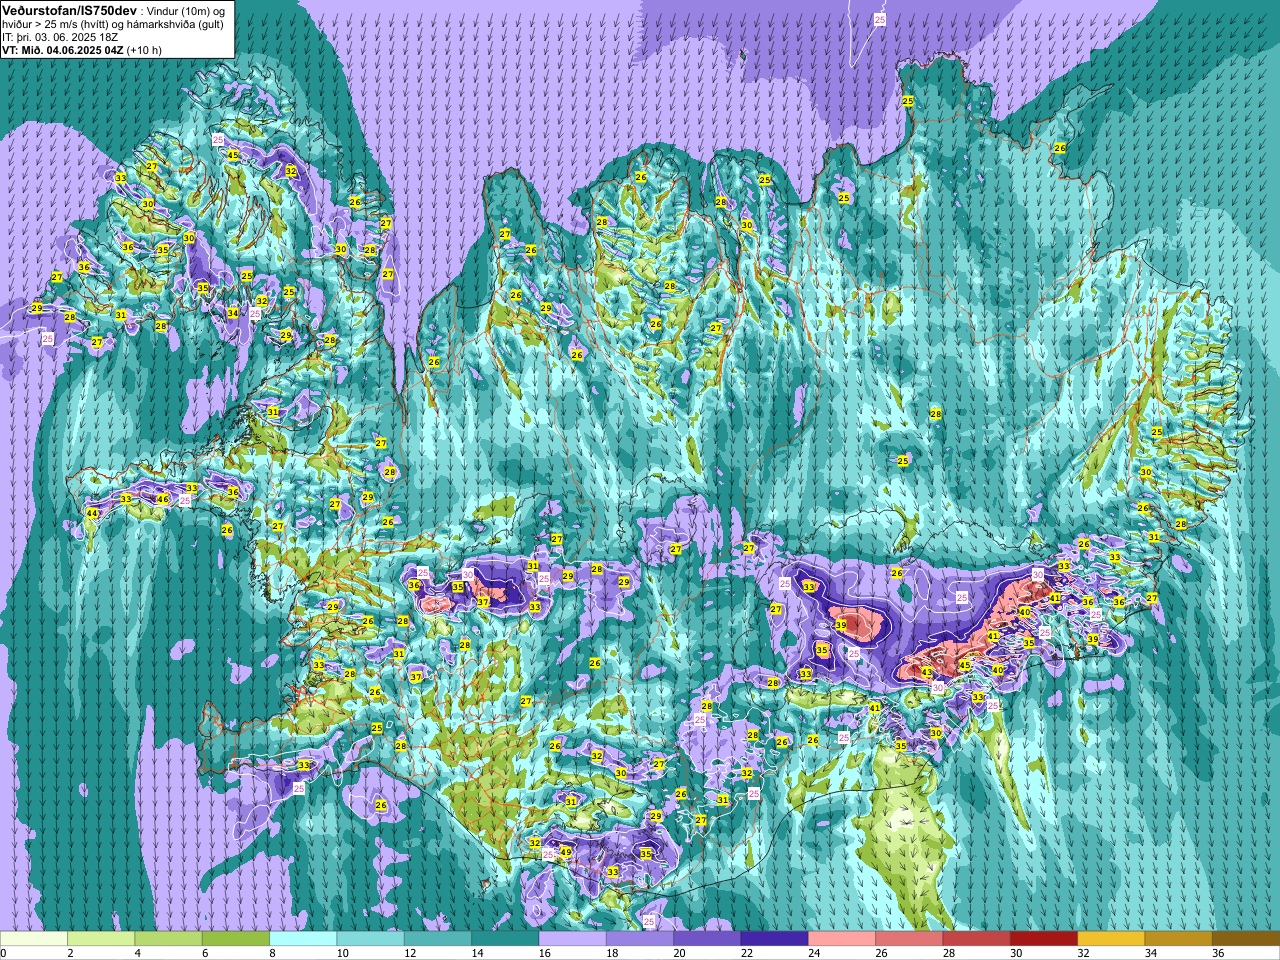Screen dimensions: 1280x960
Task: Select the 'IT: þri. 03. 06. 2025 18Z' line
Action: tap(60, 37)
